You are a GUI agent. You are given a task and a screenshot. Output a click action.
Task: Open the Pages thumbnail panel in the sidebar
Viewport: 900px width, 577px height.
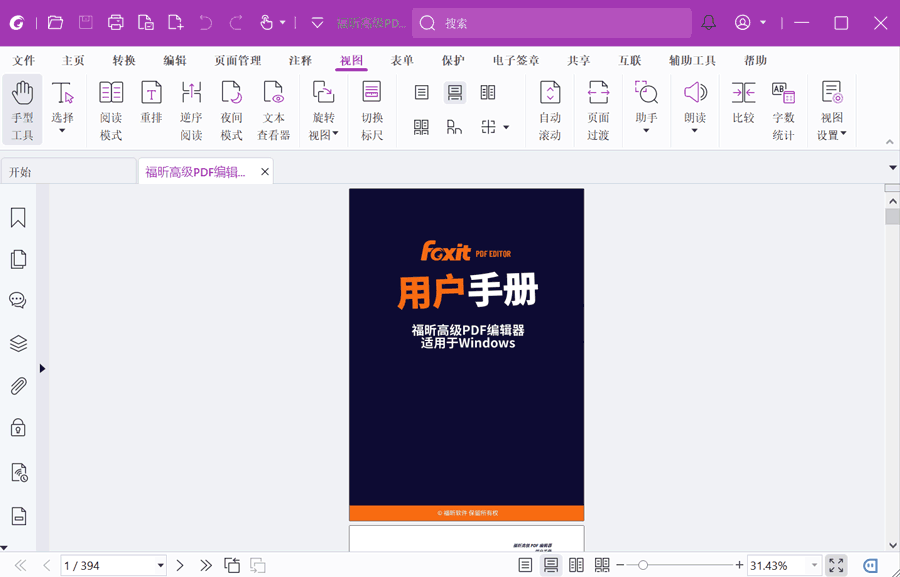[18, 259]
